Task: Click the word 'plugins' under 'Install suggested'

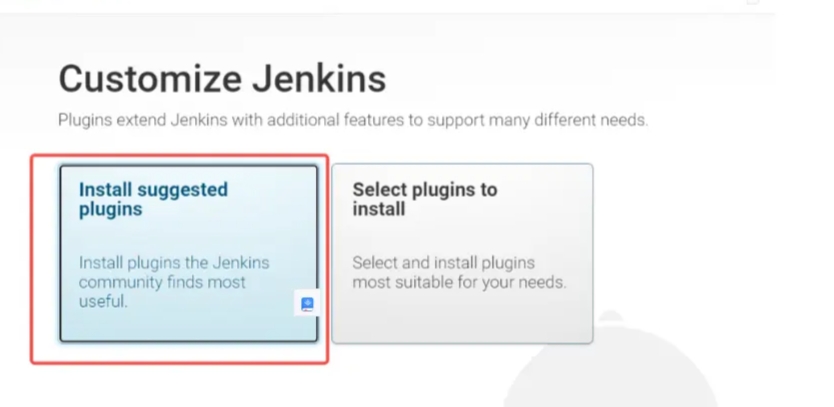Action: (111, 209)
